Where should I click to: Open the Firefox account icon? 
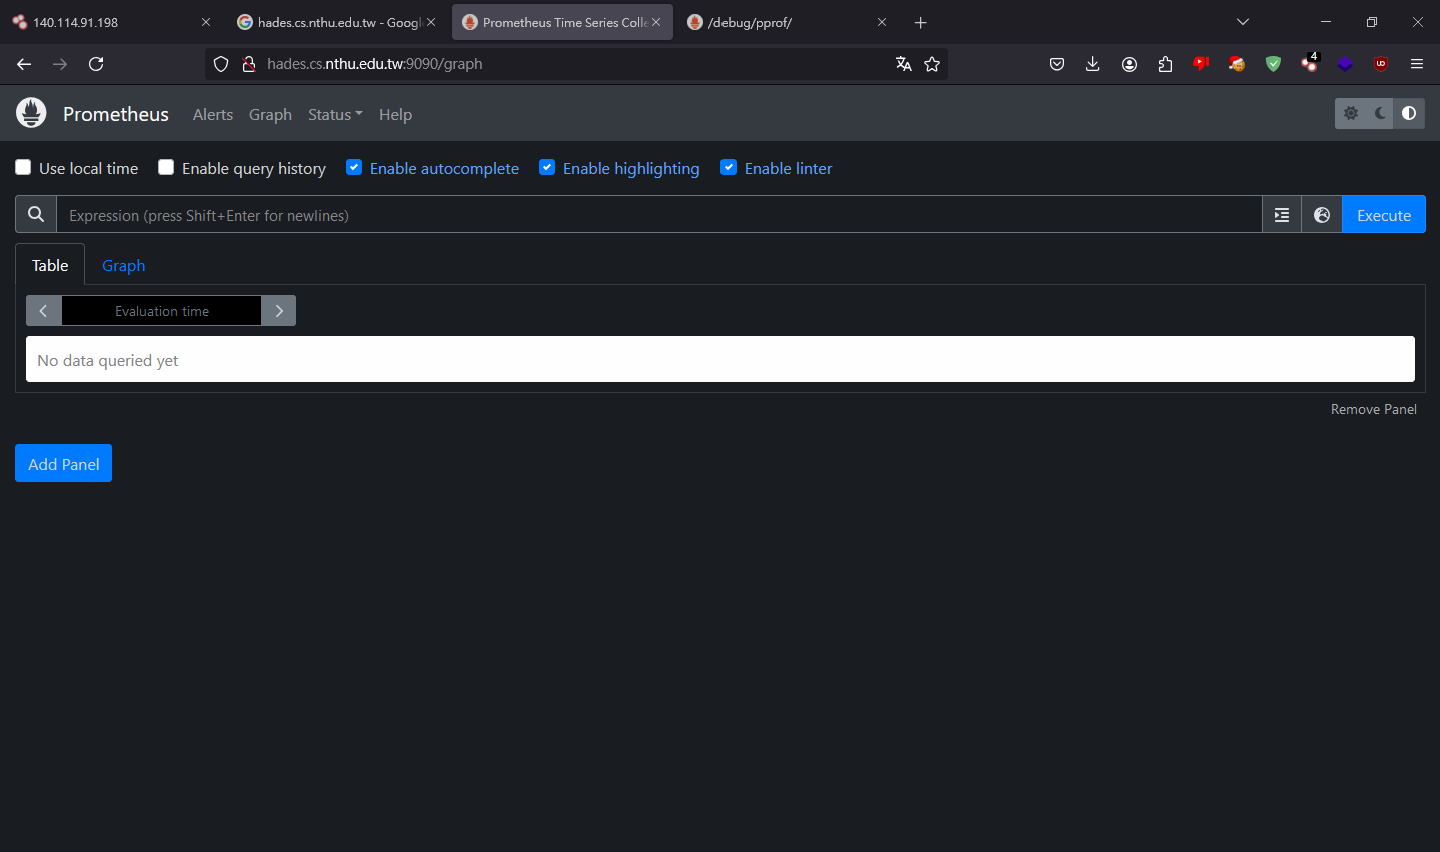coord(1129,64)
